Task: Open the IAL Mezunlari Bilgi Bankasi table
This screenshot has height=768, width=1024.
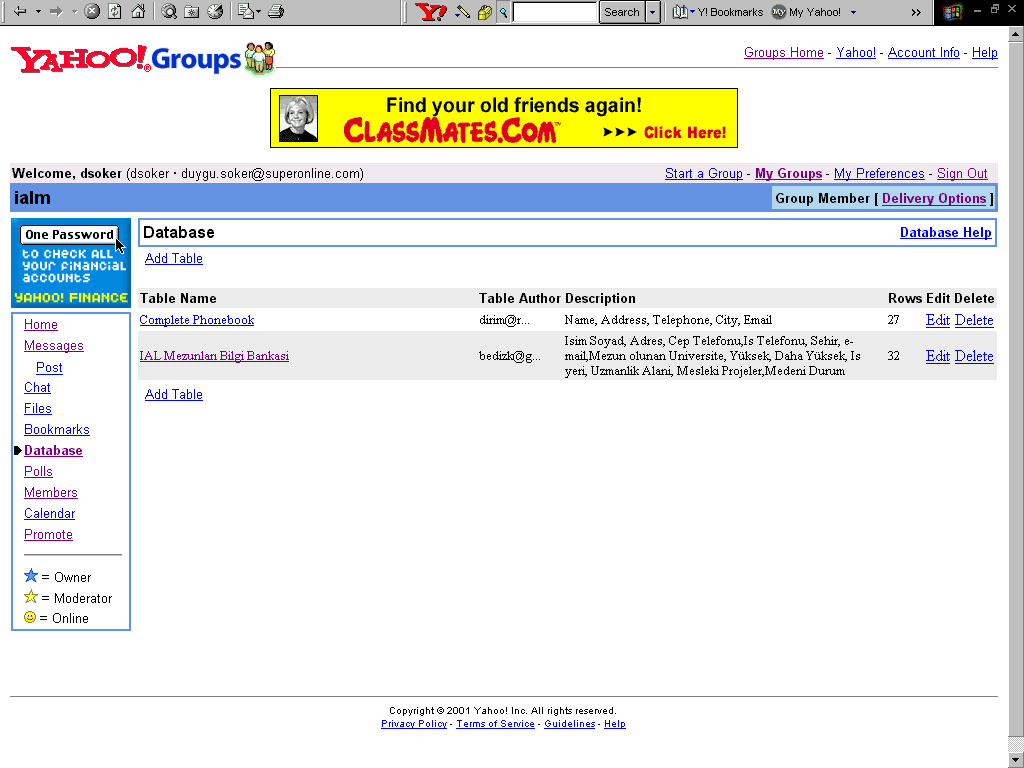Action: [x=214, y=356]
